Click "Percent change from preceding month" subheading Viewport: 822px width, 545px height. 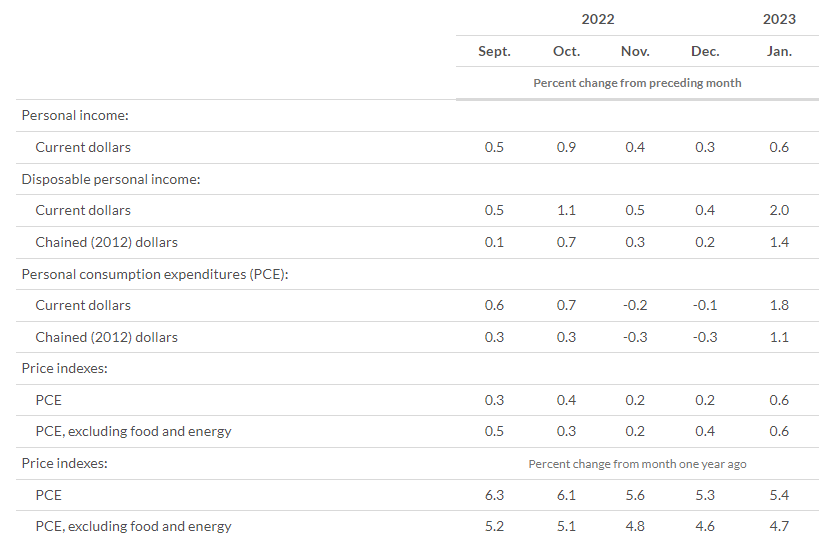click(637, 83)
